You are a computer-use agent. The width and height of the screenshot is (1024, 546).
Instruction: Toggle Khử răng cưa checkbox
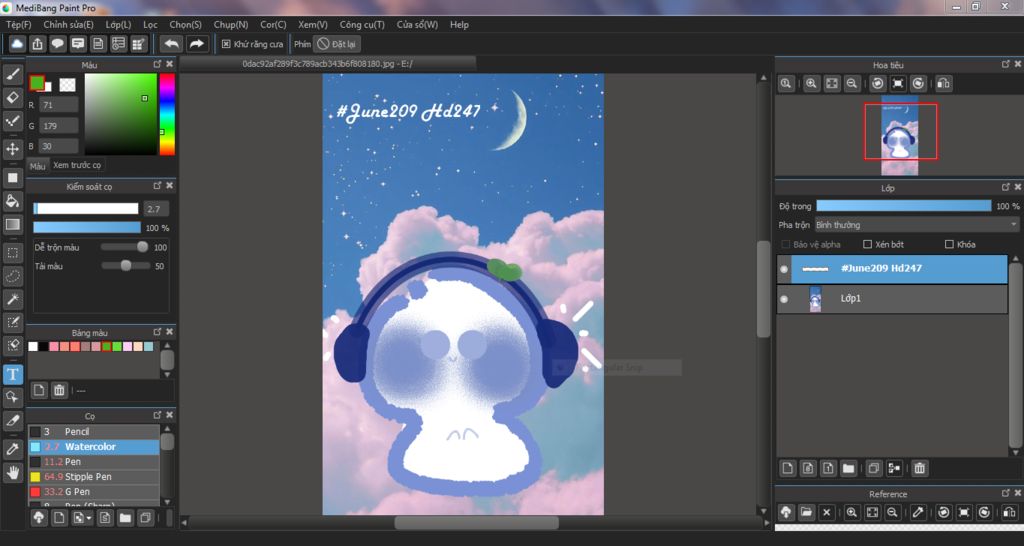[226, 44]
